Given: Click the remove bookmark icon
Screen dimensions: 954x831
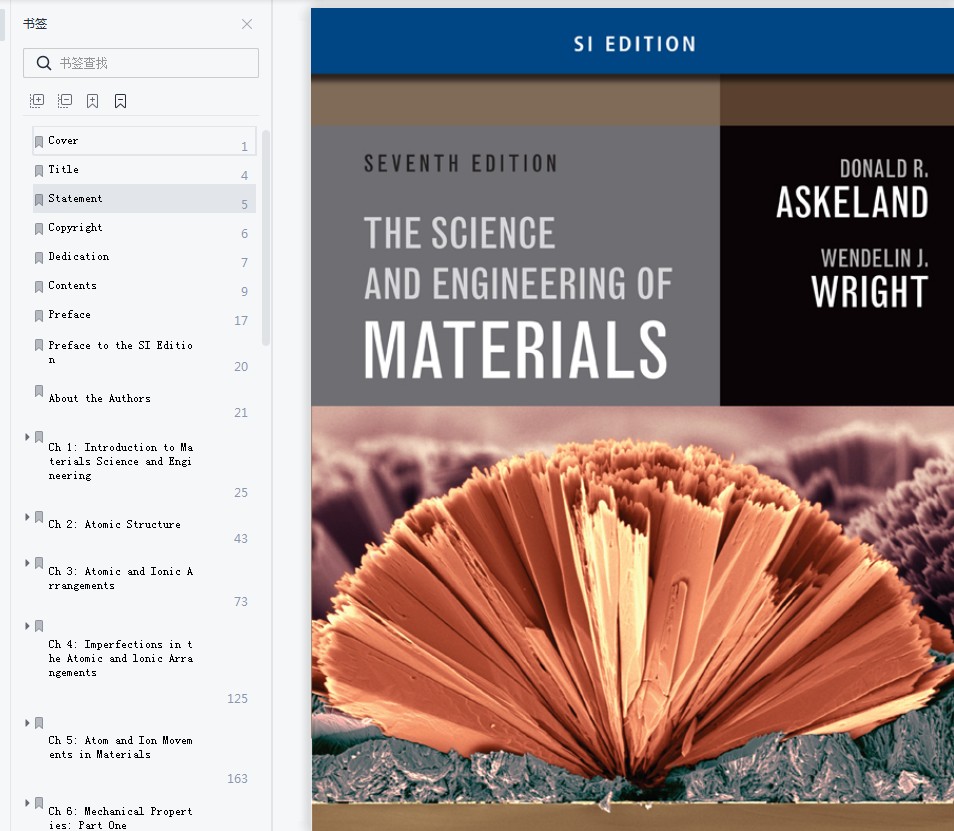Looking at the screenshot, I should 120,100.
